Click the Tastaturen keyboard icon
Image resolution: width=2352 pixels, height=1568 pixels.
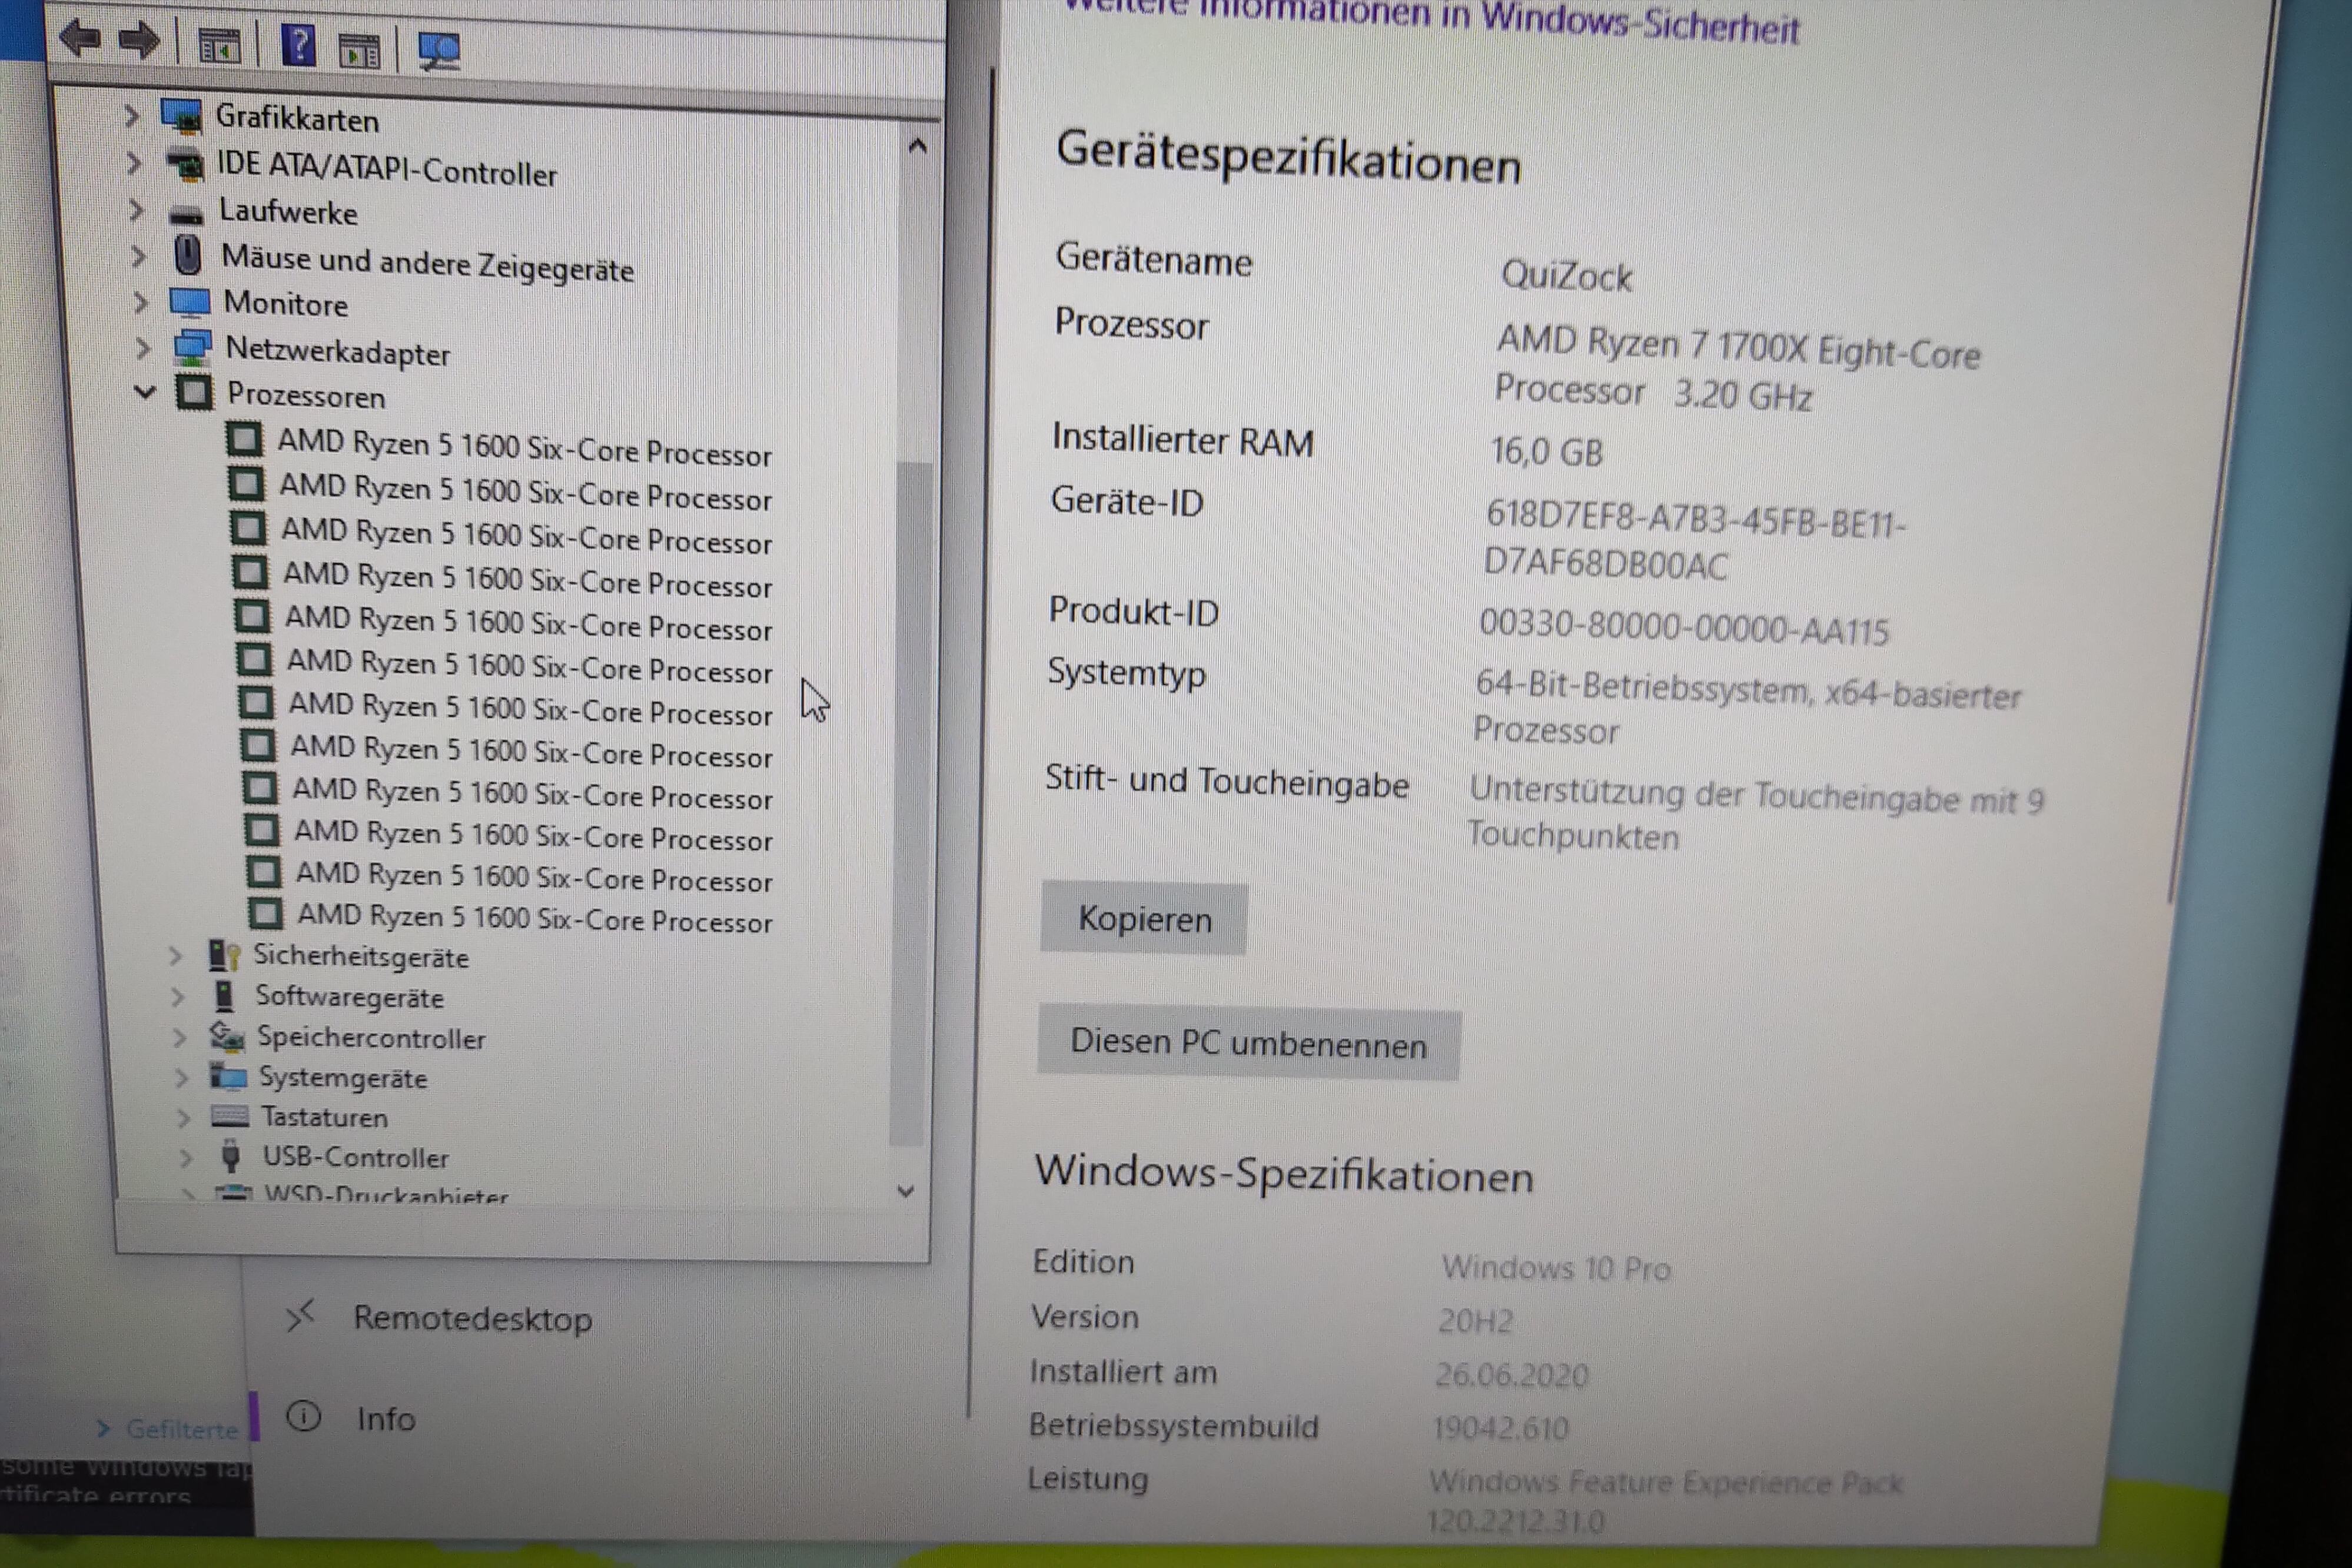click(231, 1116)
